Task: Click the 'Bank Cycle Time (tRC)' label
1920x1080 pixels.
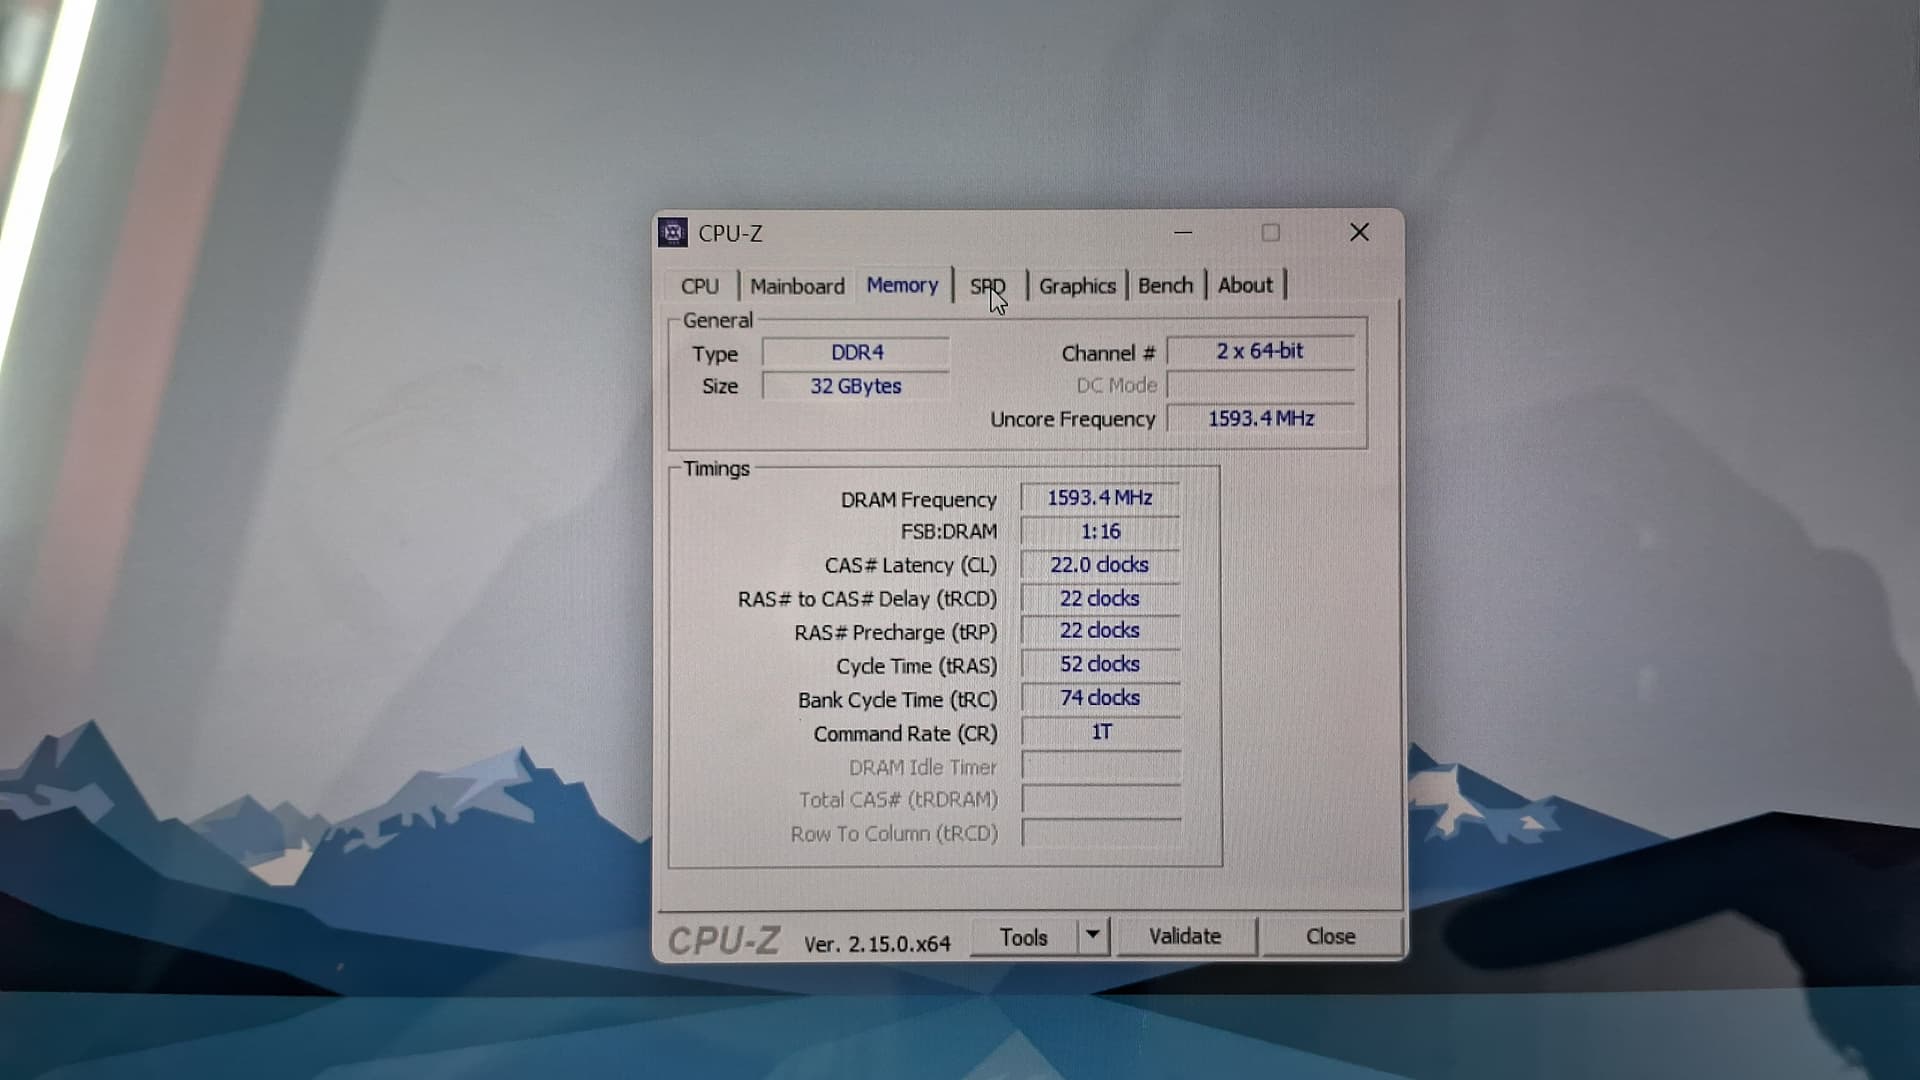Action: 897,700
